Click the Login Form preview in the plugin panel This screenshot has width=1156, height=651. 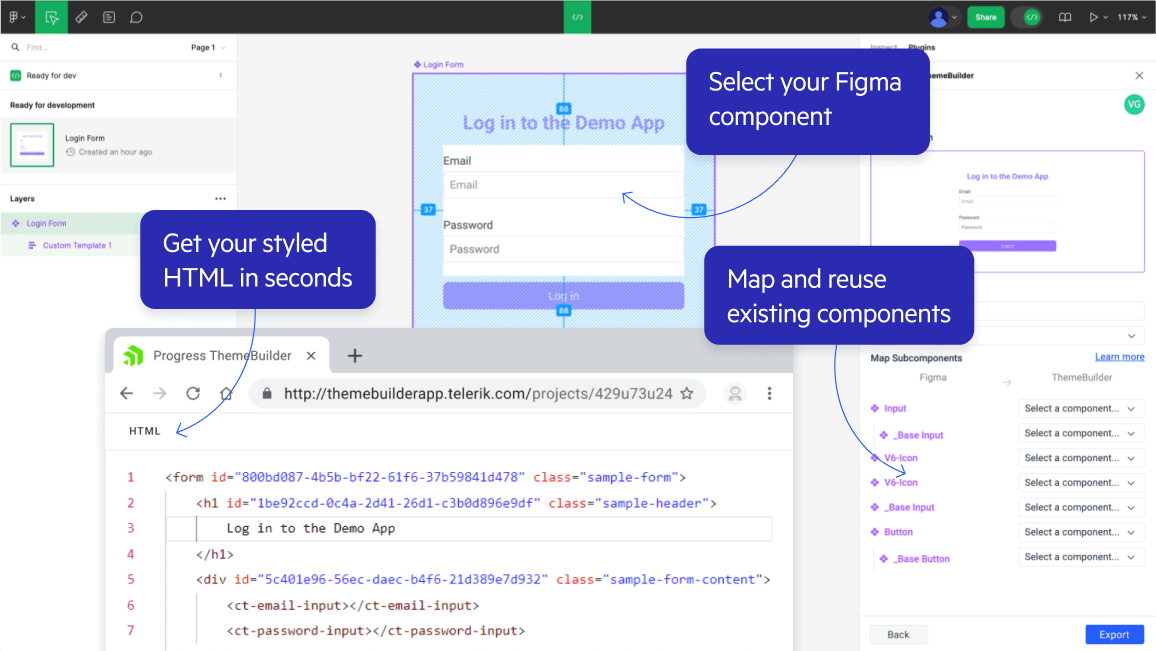click(x=1007, y=212)
